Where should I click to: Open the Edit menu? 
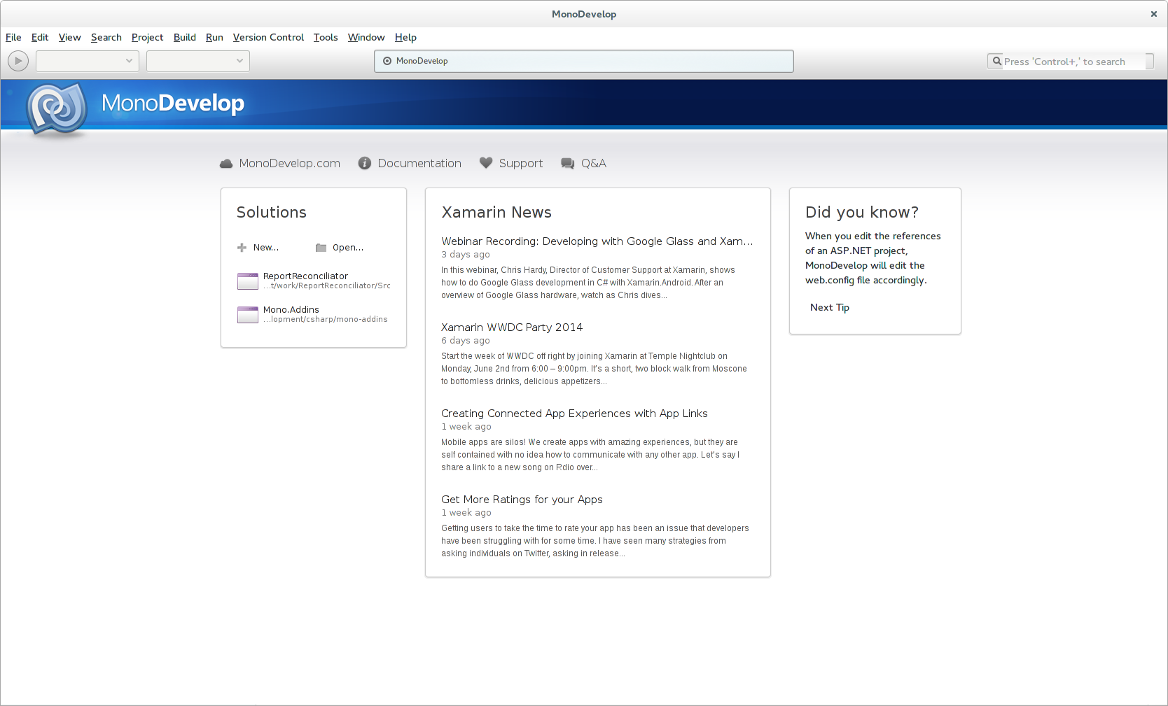click(39, 37)
